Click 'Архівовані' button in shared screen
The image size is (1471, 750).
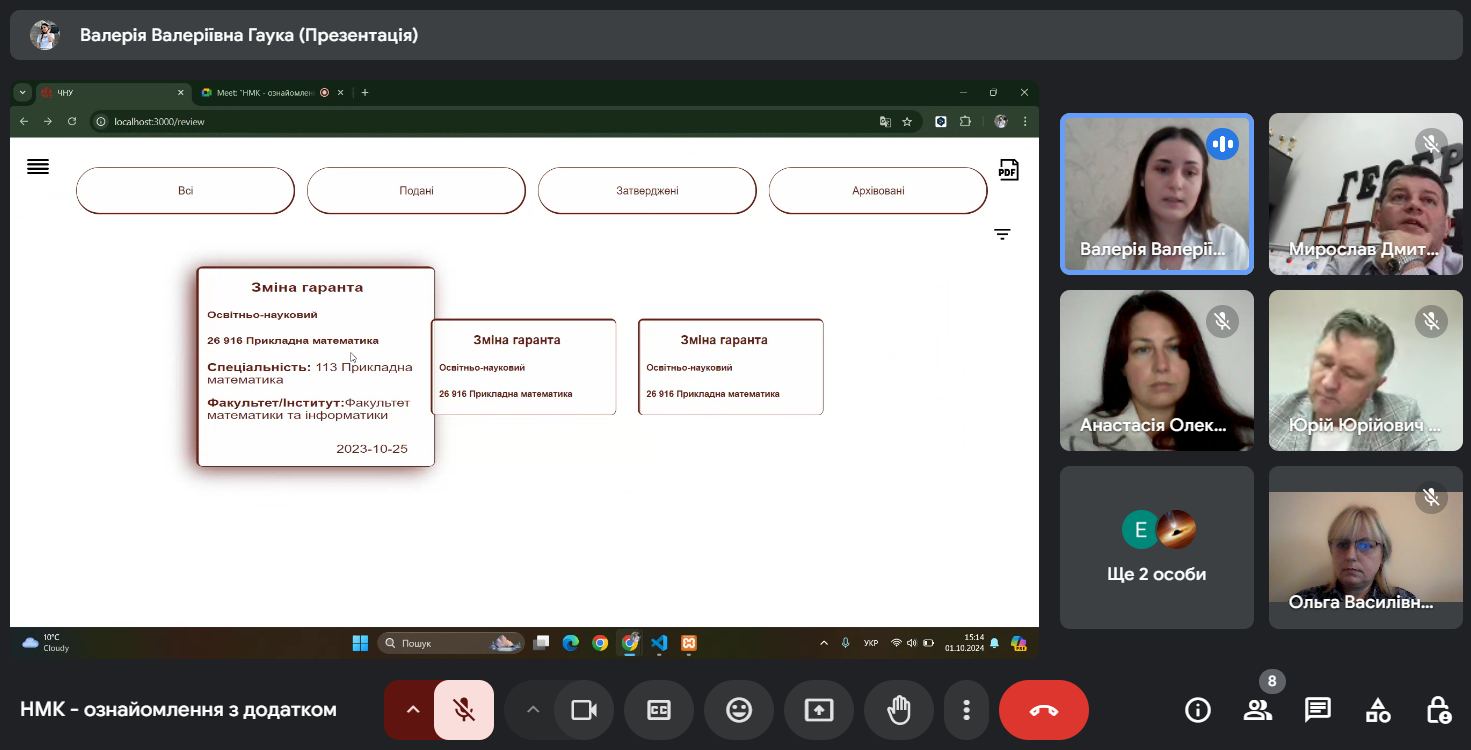(x=878, y=190)
